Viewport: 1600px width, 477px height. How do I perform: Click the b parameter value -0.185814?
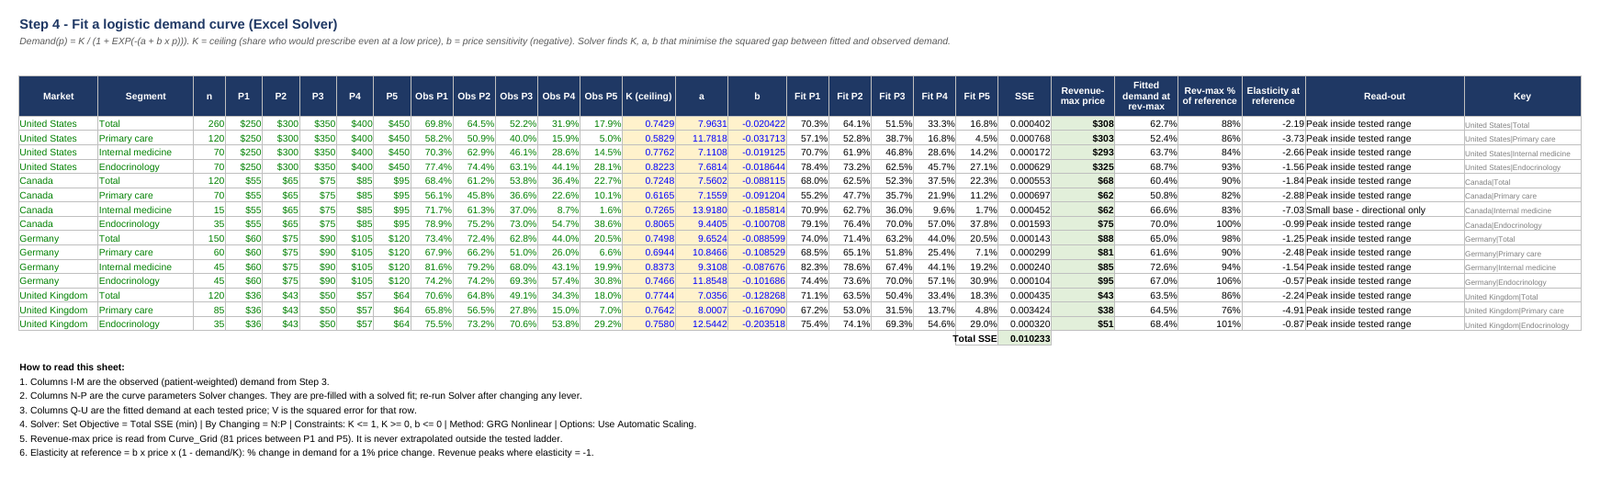tap(757, 210)
